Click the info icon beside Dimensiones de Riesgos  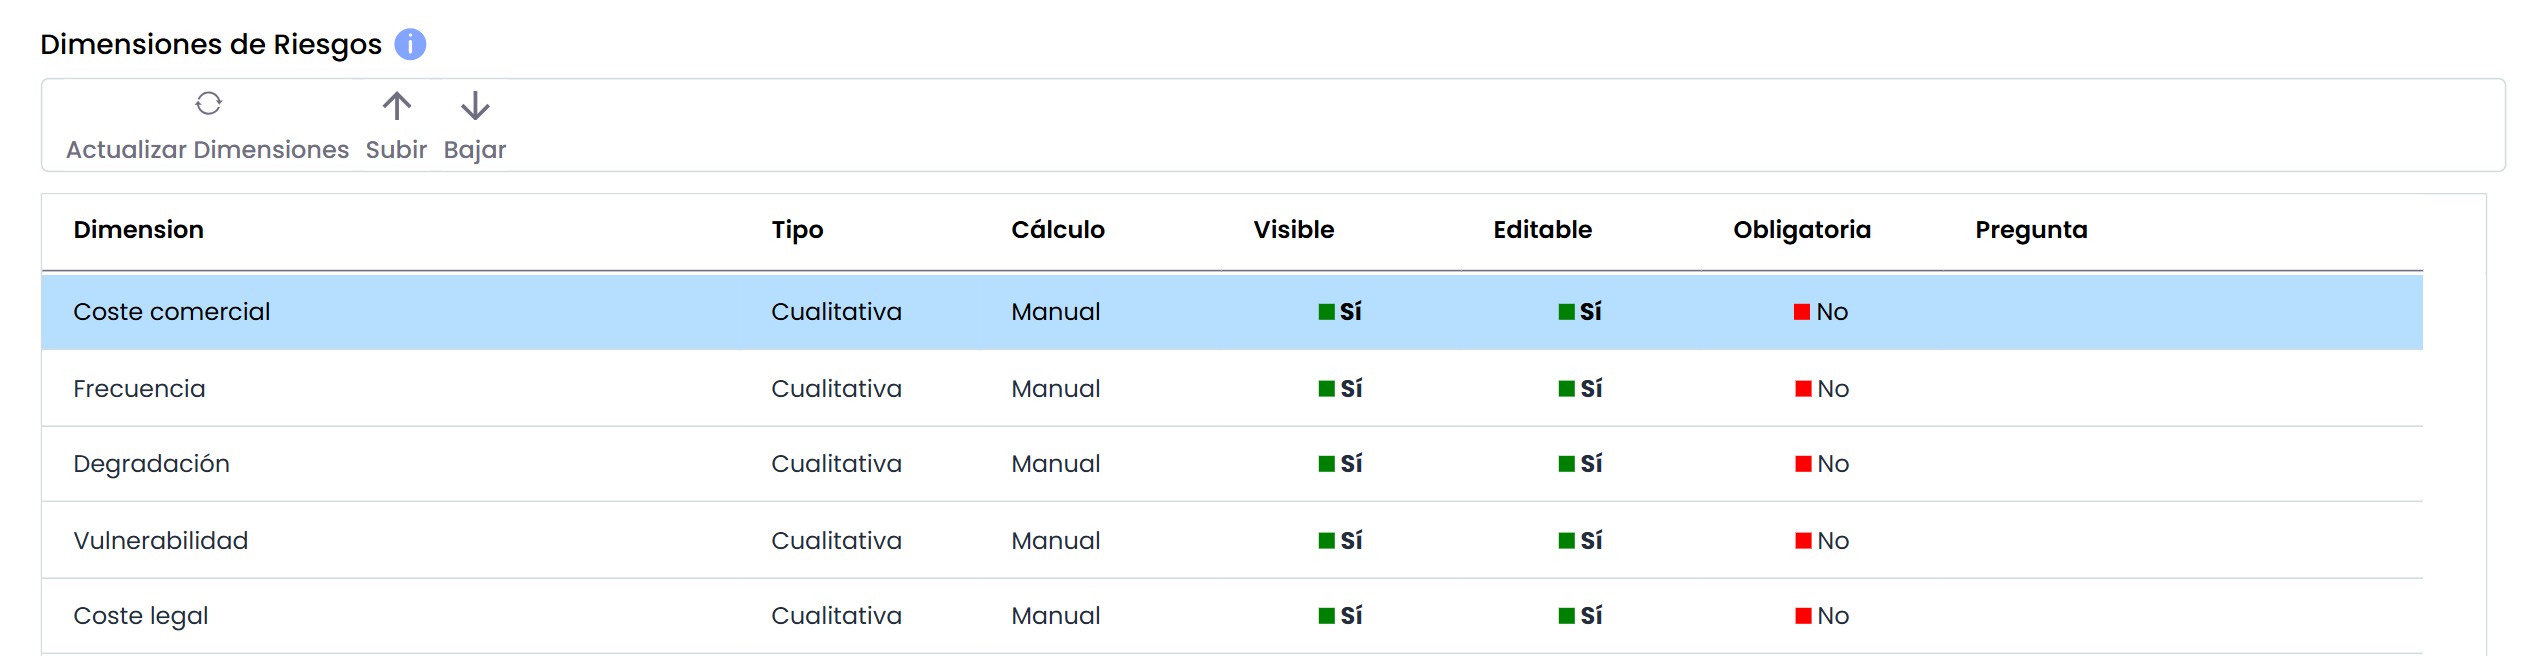410,44
